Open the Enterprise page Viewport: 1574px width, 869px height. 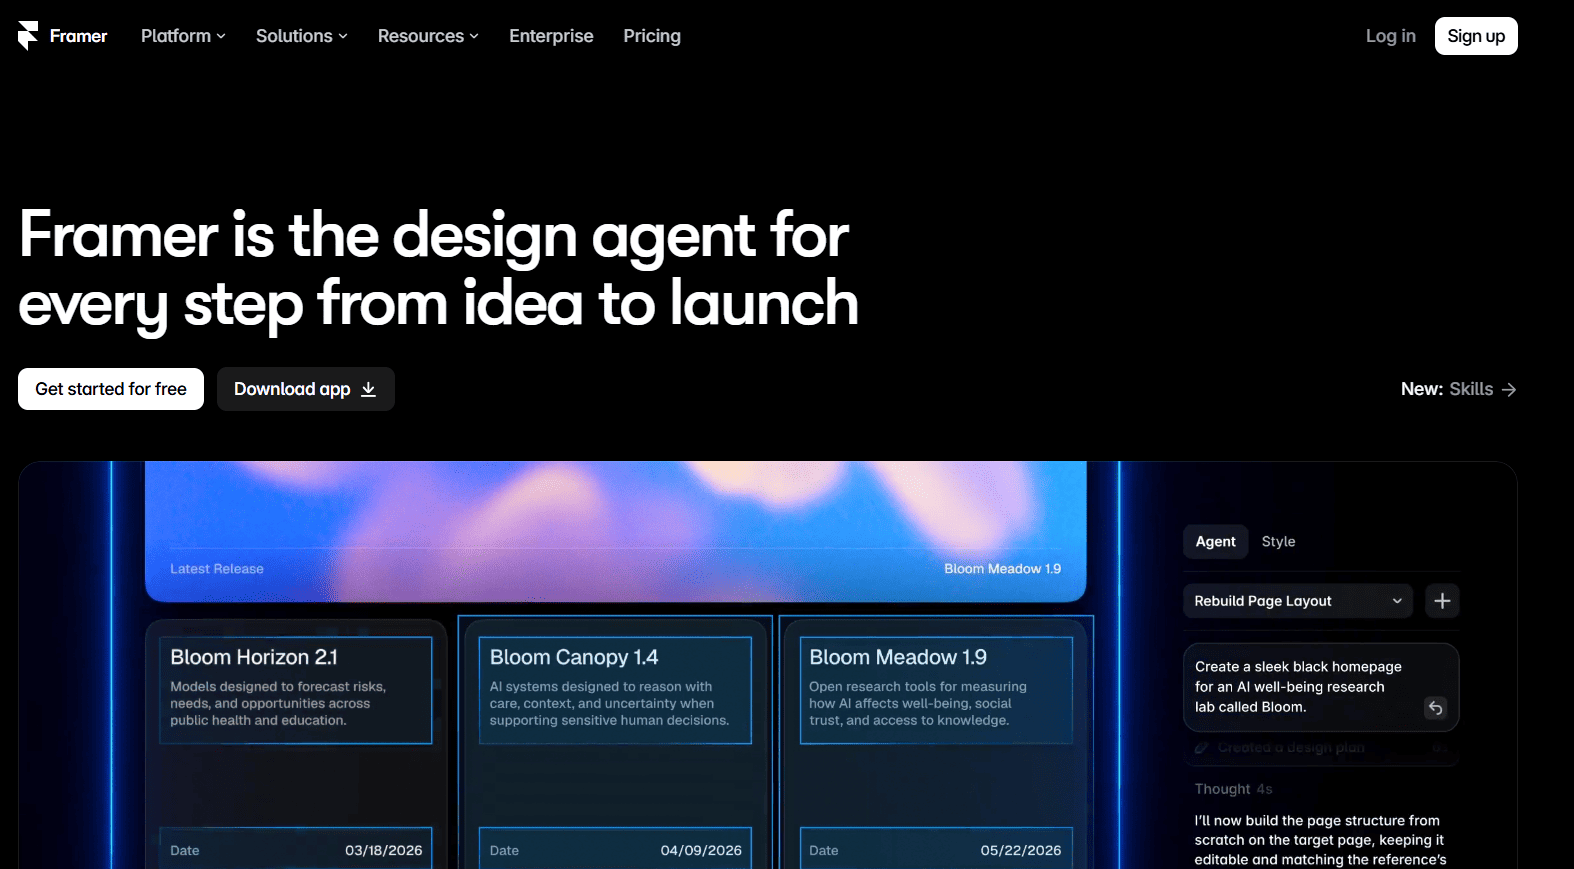click(551, 36)
